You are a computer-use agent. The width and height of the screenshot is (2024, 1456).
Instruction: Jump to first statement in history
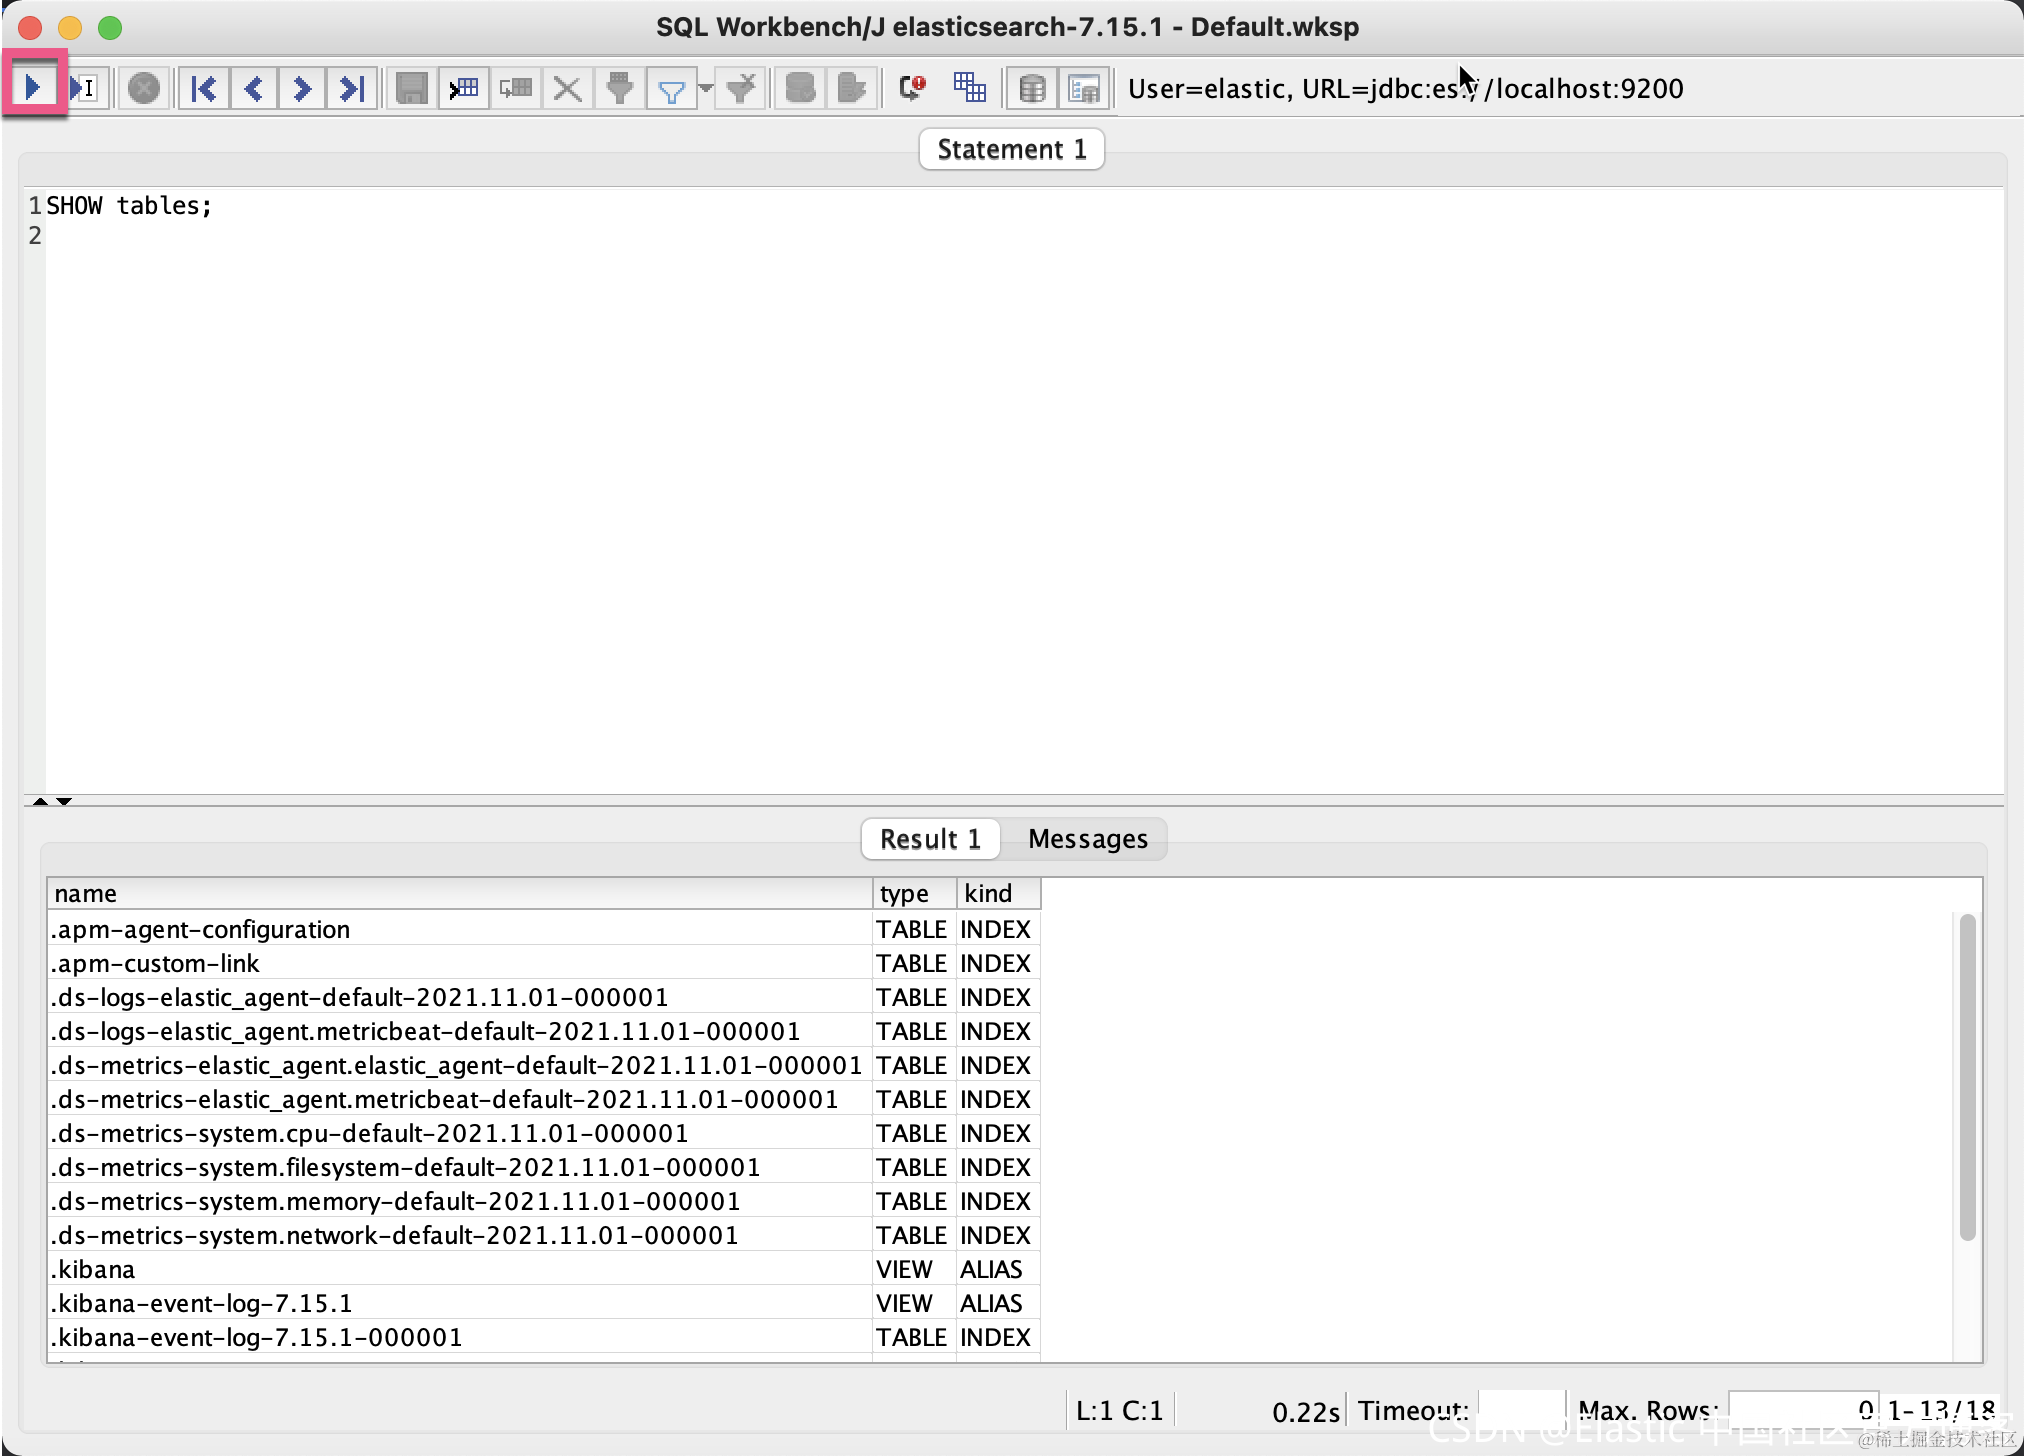pyautogui.click(x=203, y=88)
